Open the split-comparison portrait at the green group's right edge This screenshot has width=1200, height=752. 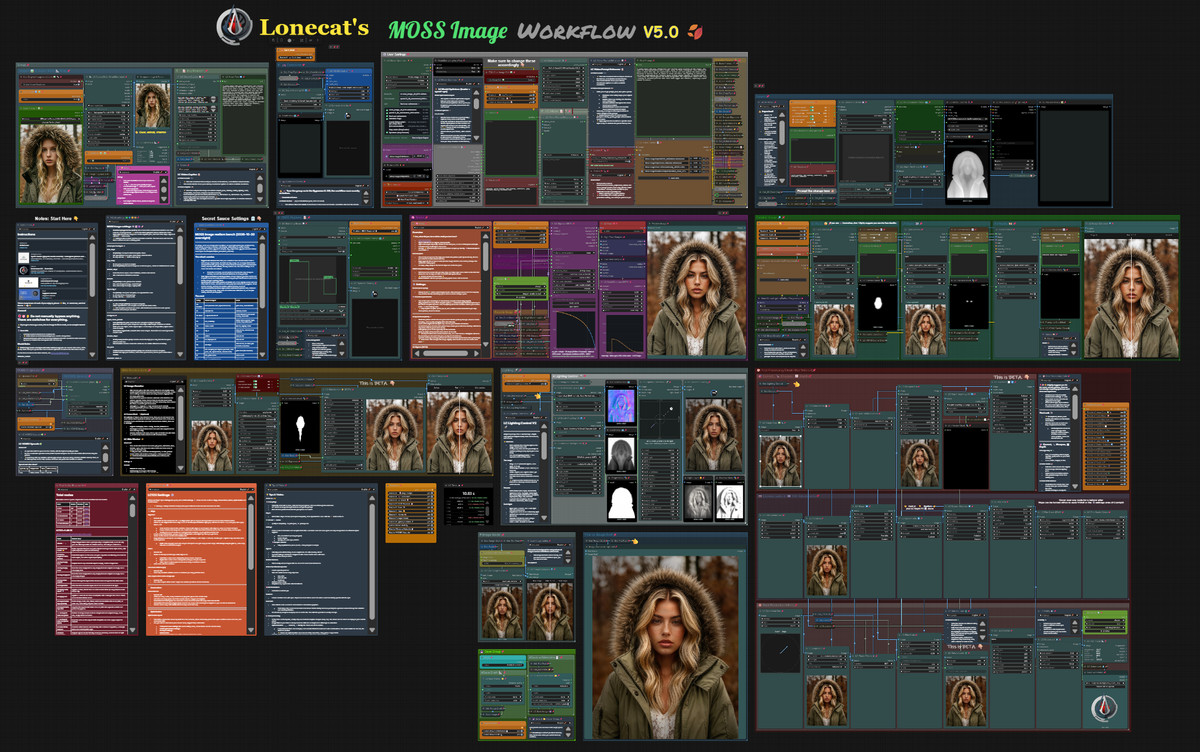point(1132,298)
